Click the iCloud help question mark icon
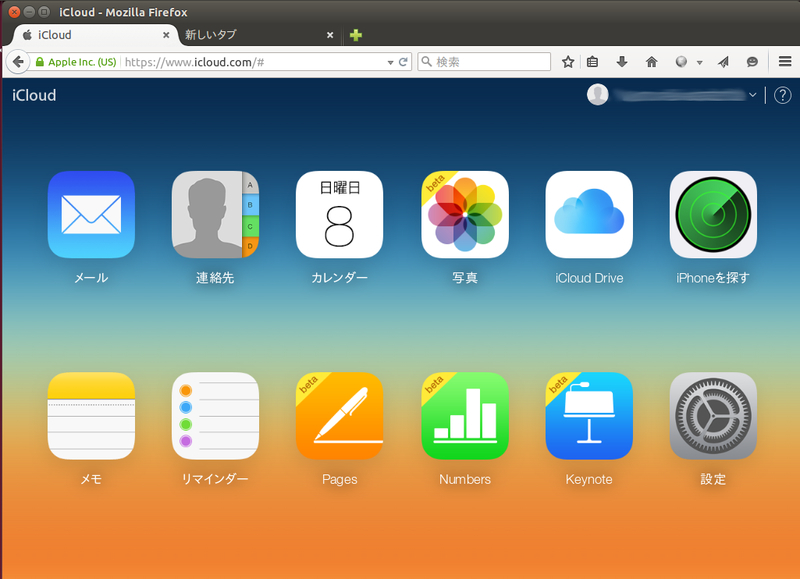The height and width of the screenshot is (579, 800). pos(783,95)
